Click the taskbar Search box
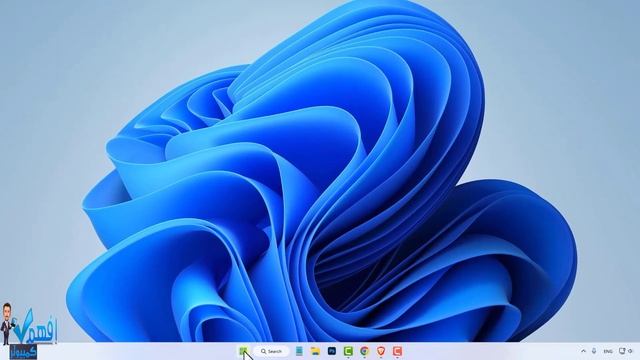 click(x=272, y=351)
